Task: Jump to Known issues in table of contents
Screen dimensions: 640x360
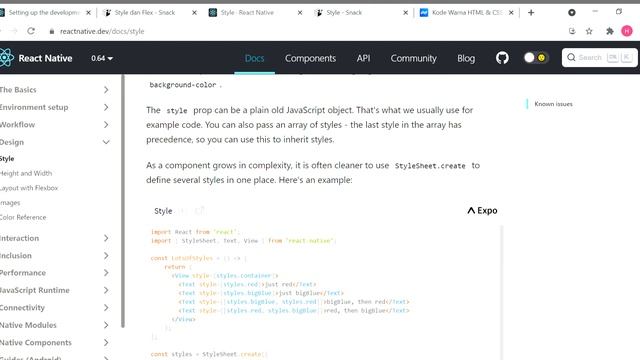Action: 553,104
